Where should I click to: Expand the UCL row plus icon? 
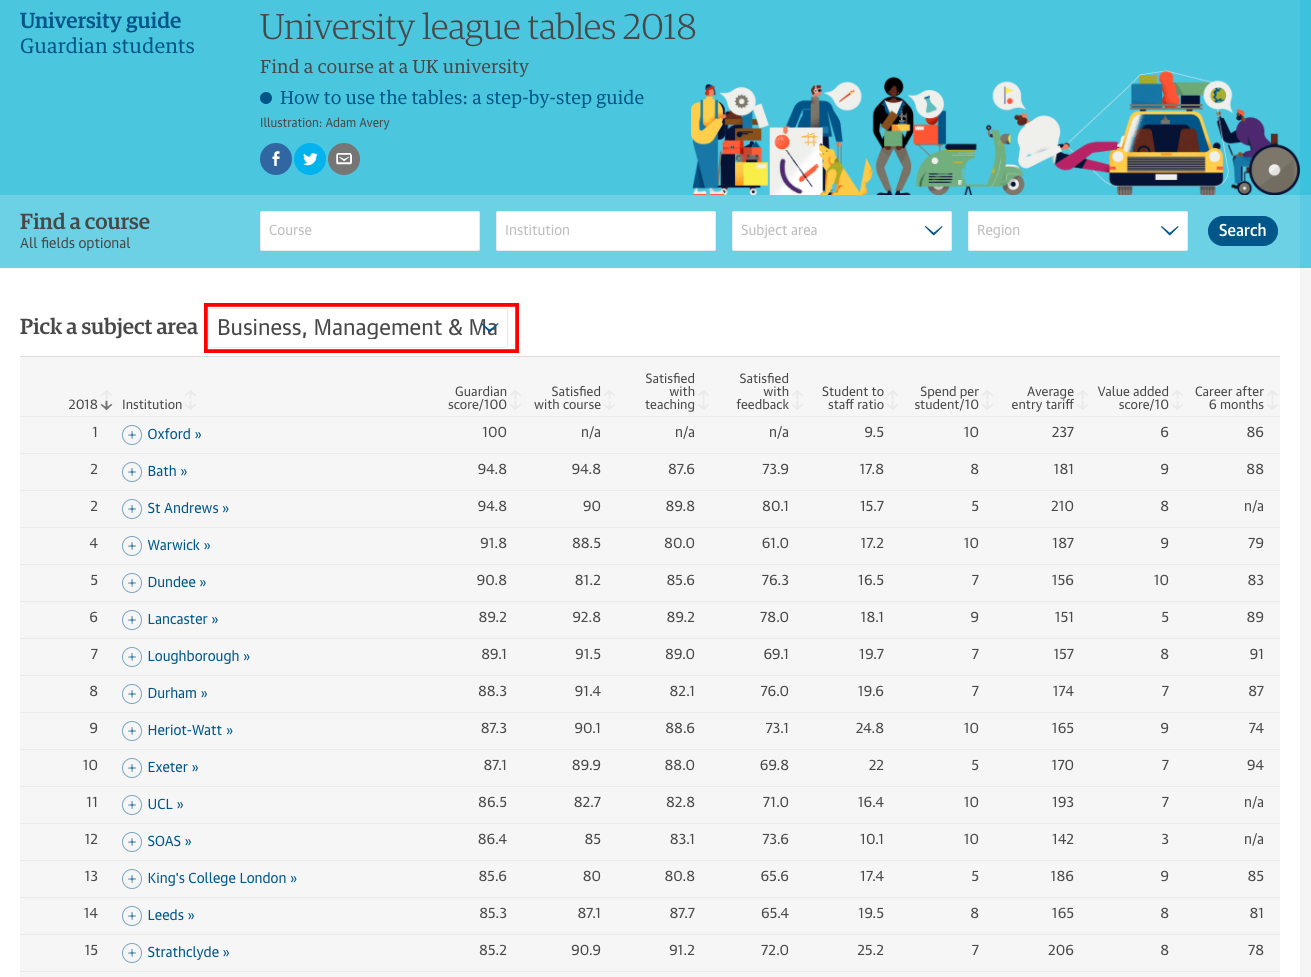132,805
